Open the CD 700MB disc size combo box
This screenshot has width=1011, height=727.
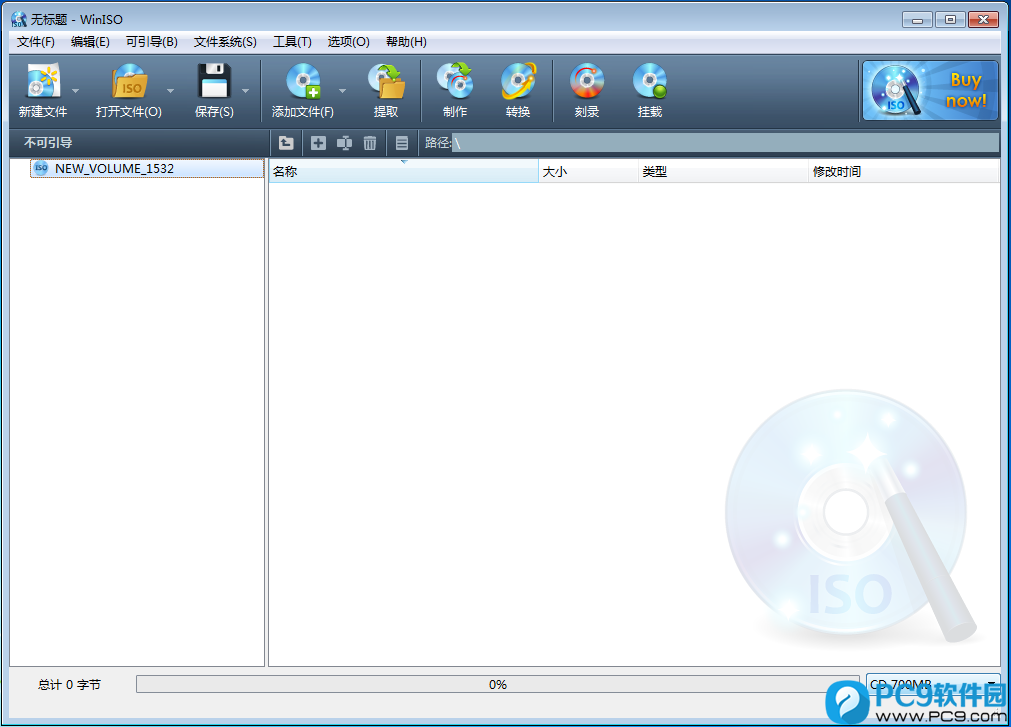pyautogui.click(x=933, y=684)
